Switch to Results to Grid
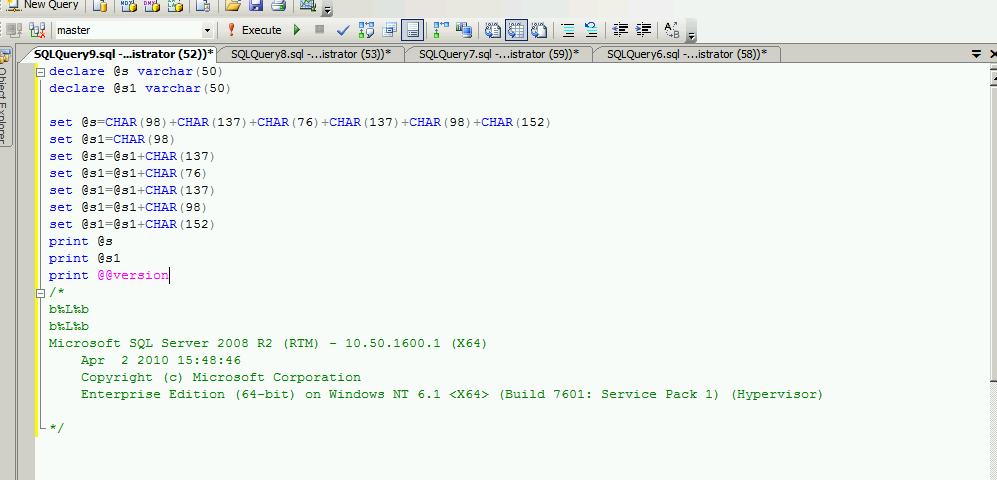 [516, 29]
